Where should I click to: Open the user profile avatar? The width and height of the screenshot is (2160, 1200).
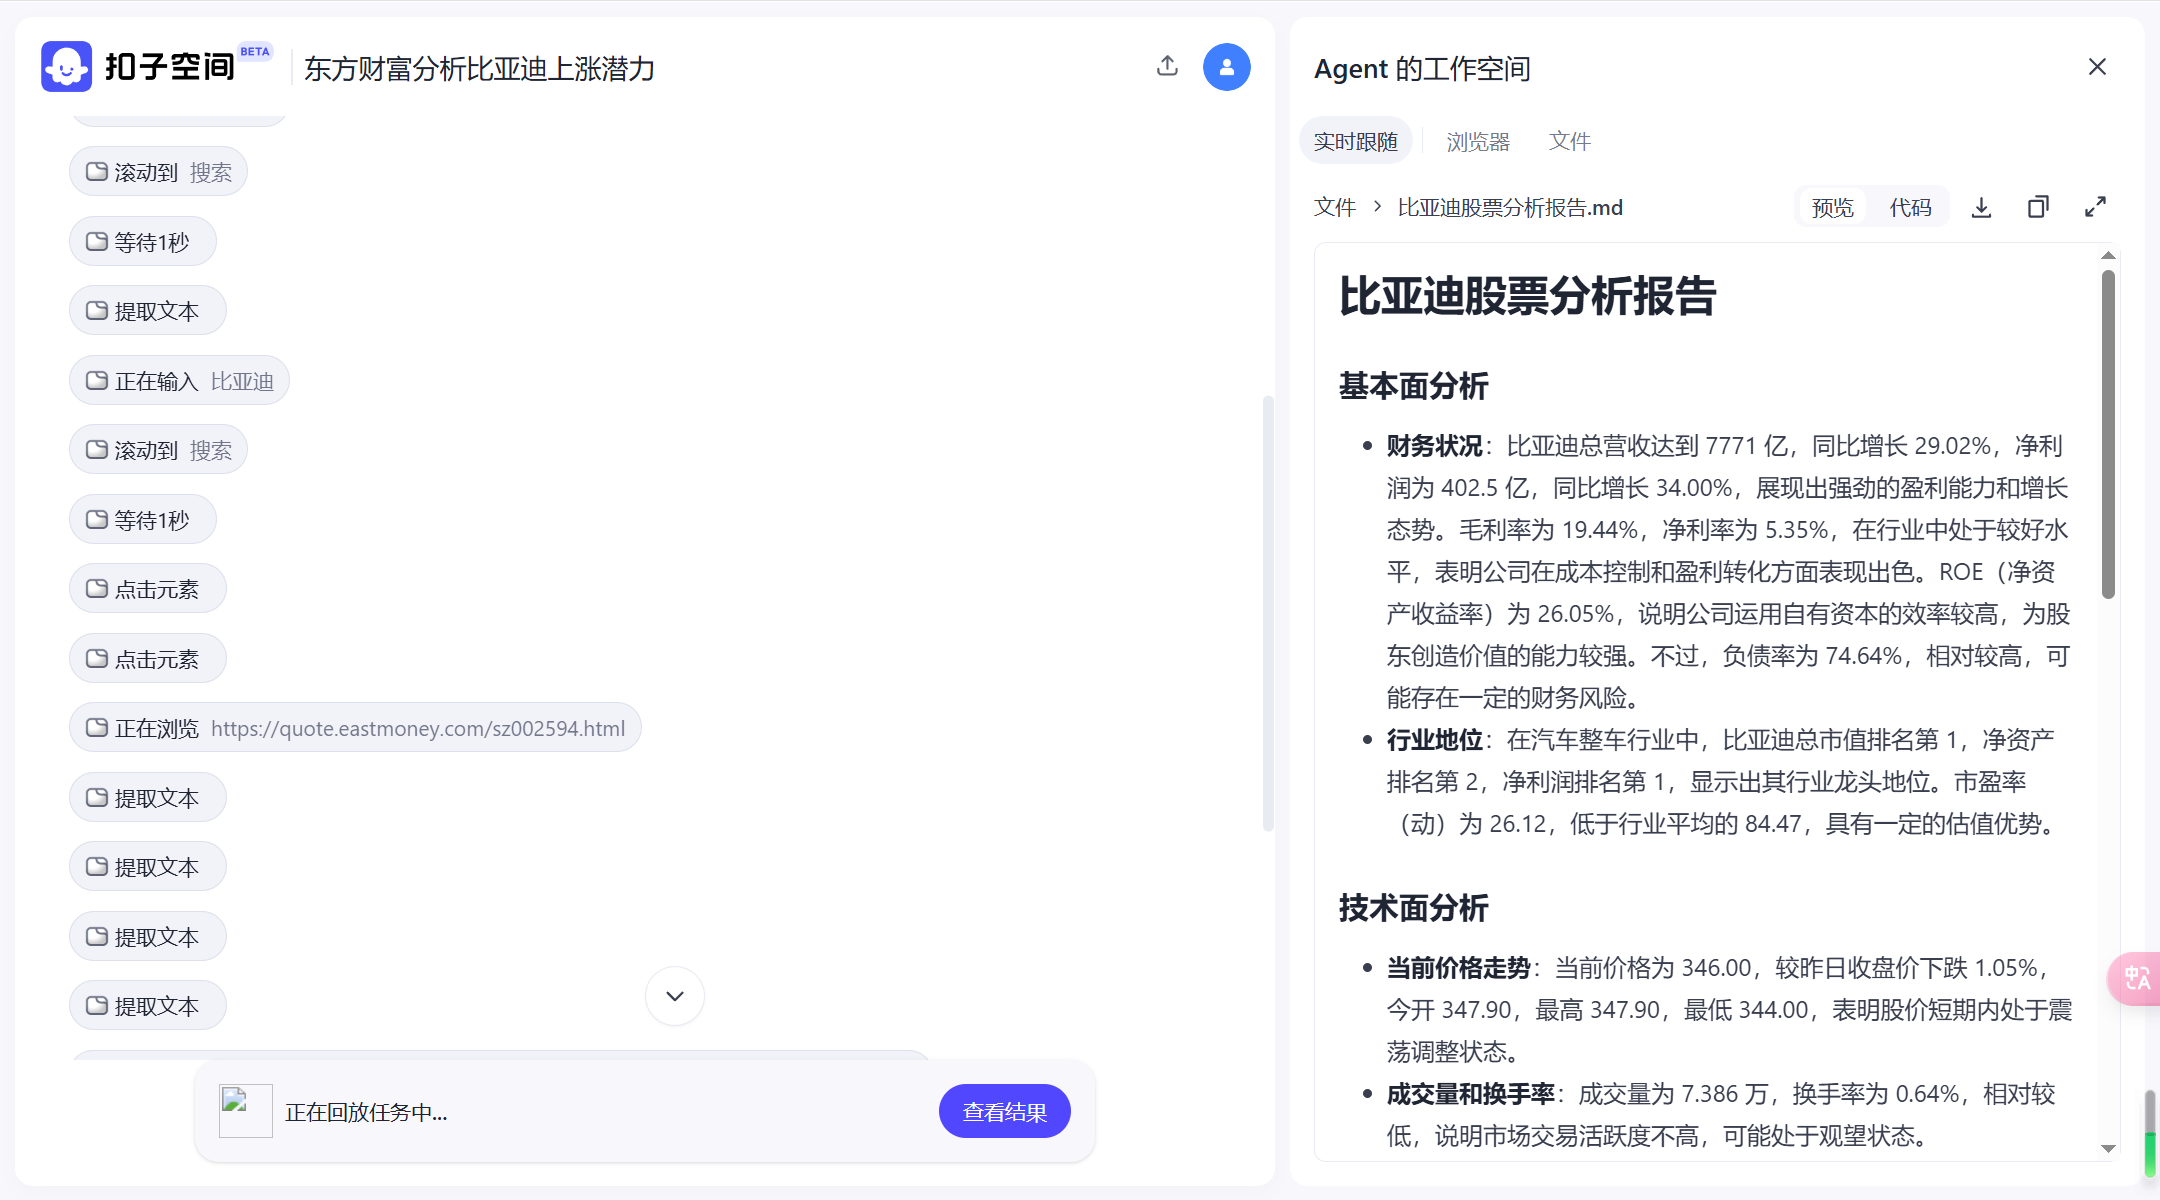1226,67
